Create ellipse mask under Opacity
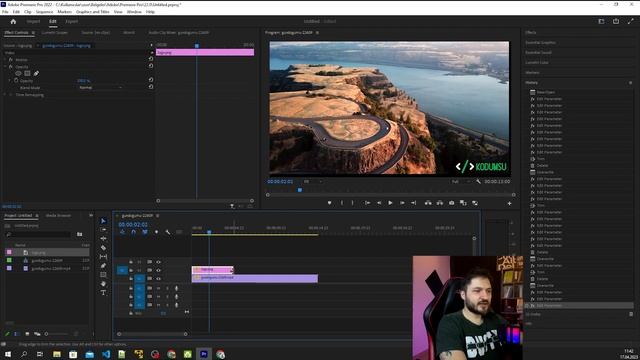The image size is (640, 360). click(x=18, y=73)
